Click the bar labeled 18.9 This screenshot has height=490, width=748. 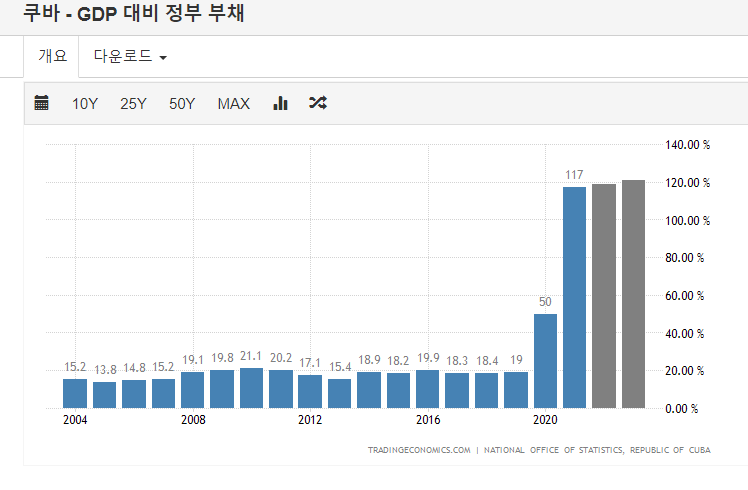coord(369,390)
